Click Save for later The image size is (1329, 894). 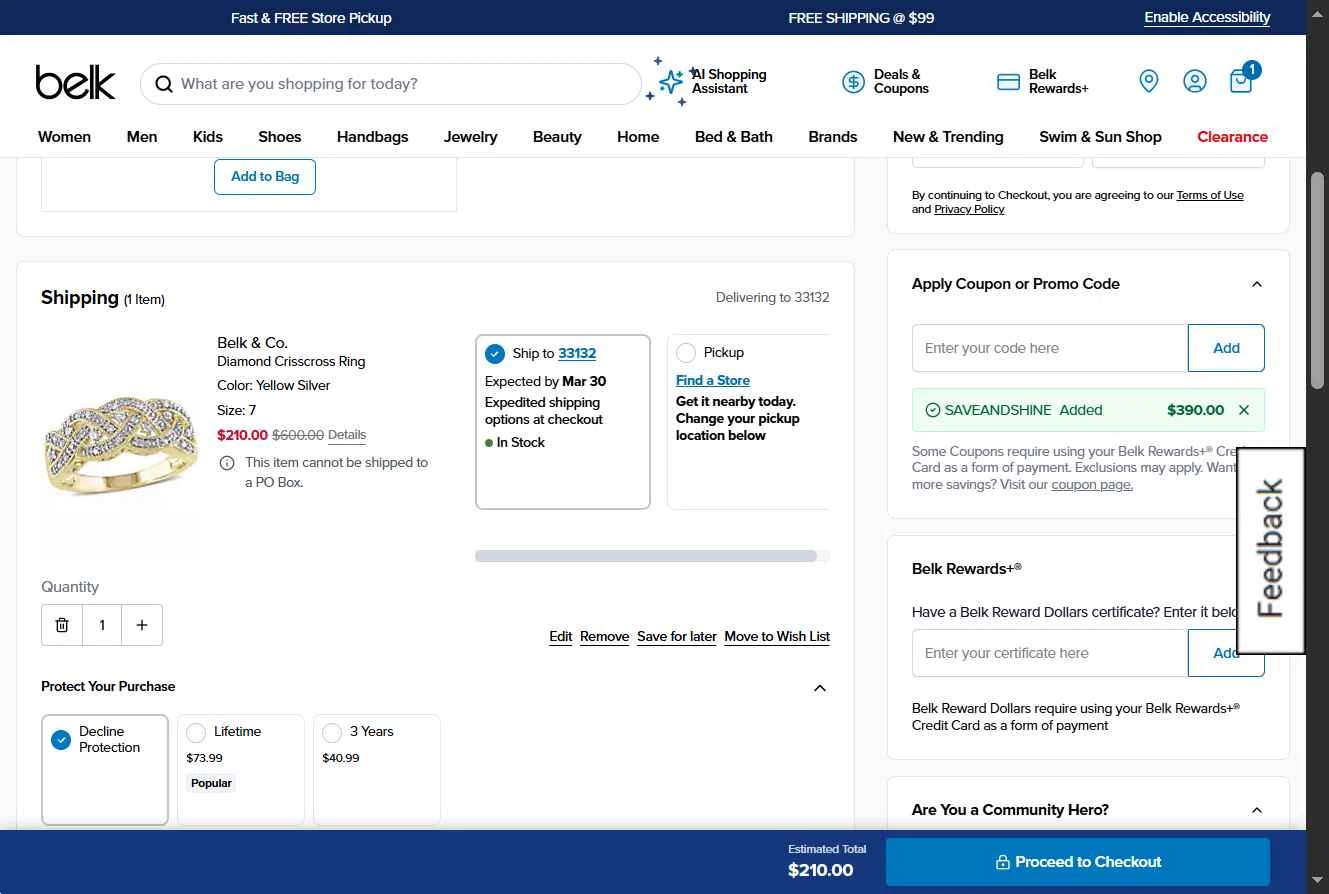pos(677,637)
